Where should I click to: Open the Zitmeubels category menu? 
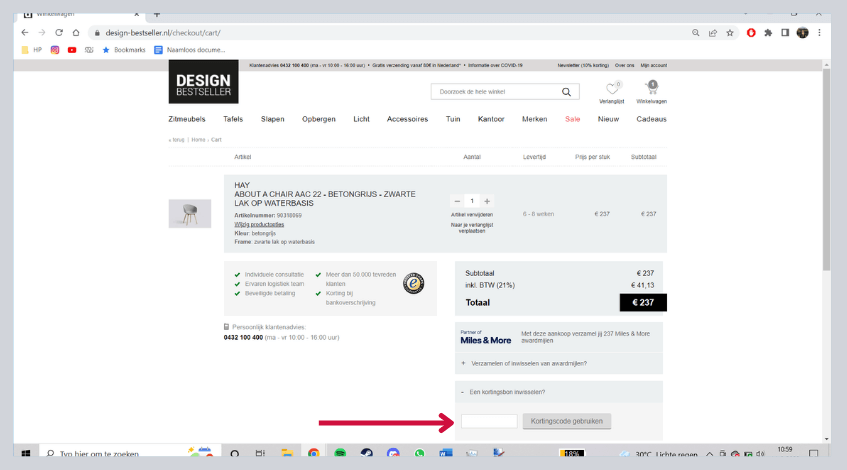click(x=186, y=119)
